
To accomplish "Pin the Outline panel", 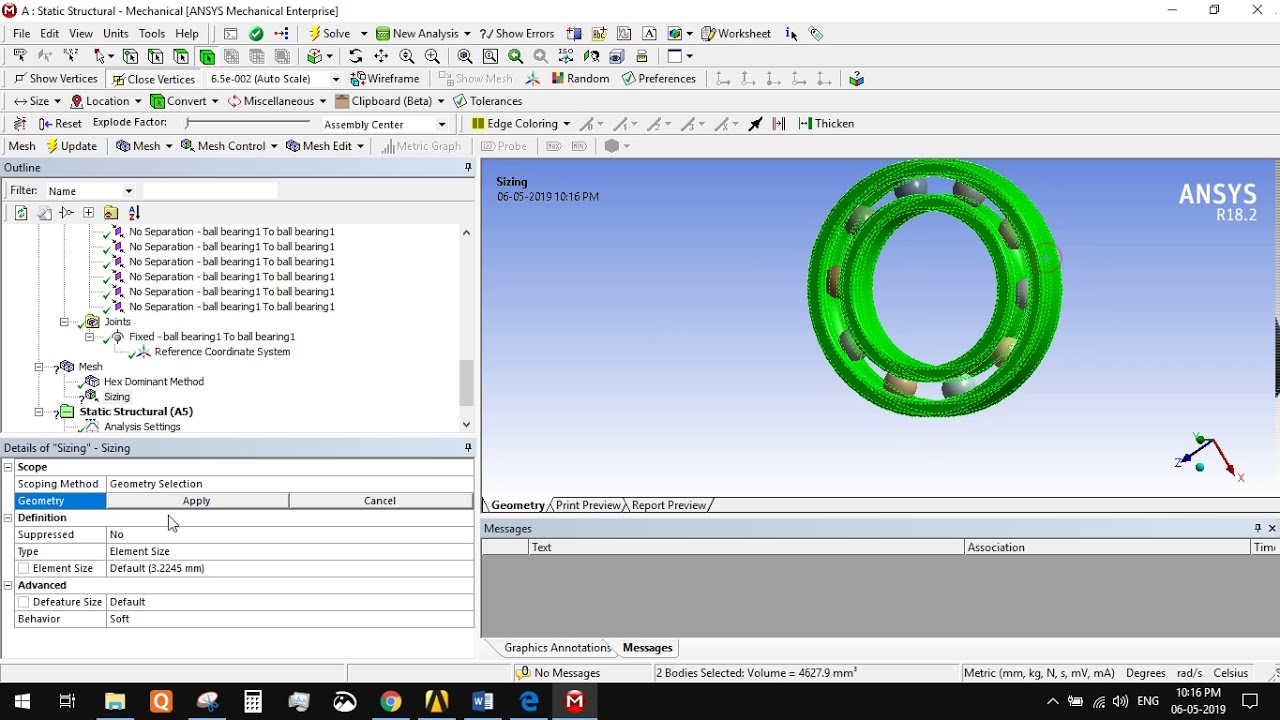I will 468,167.
